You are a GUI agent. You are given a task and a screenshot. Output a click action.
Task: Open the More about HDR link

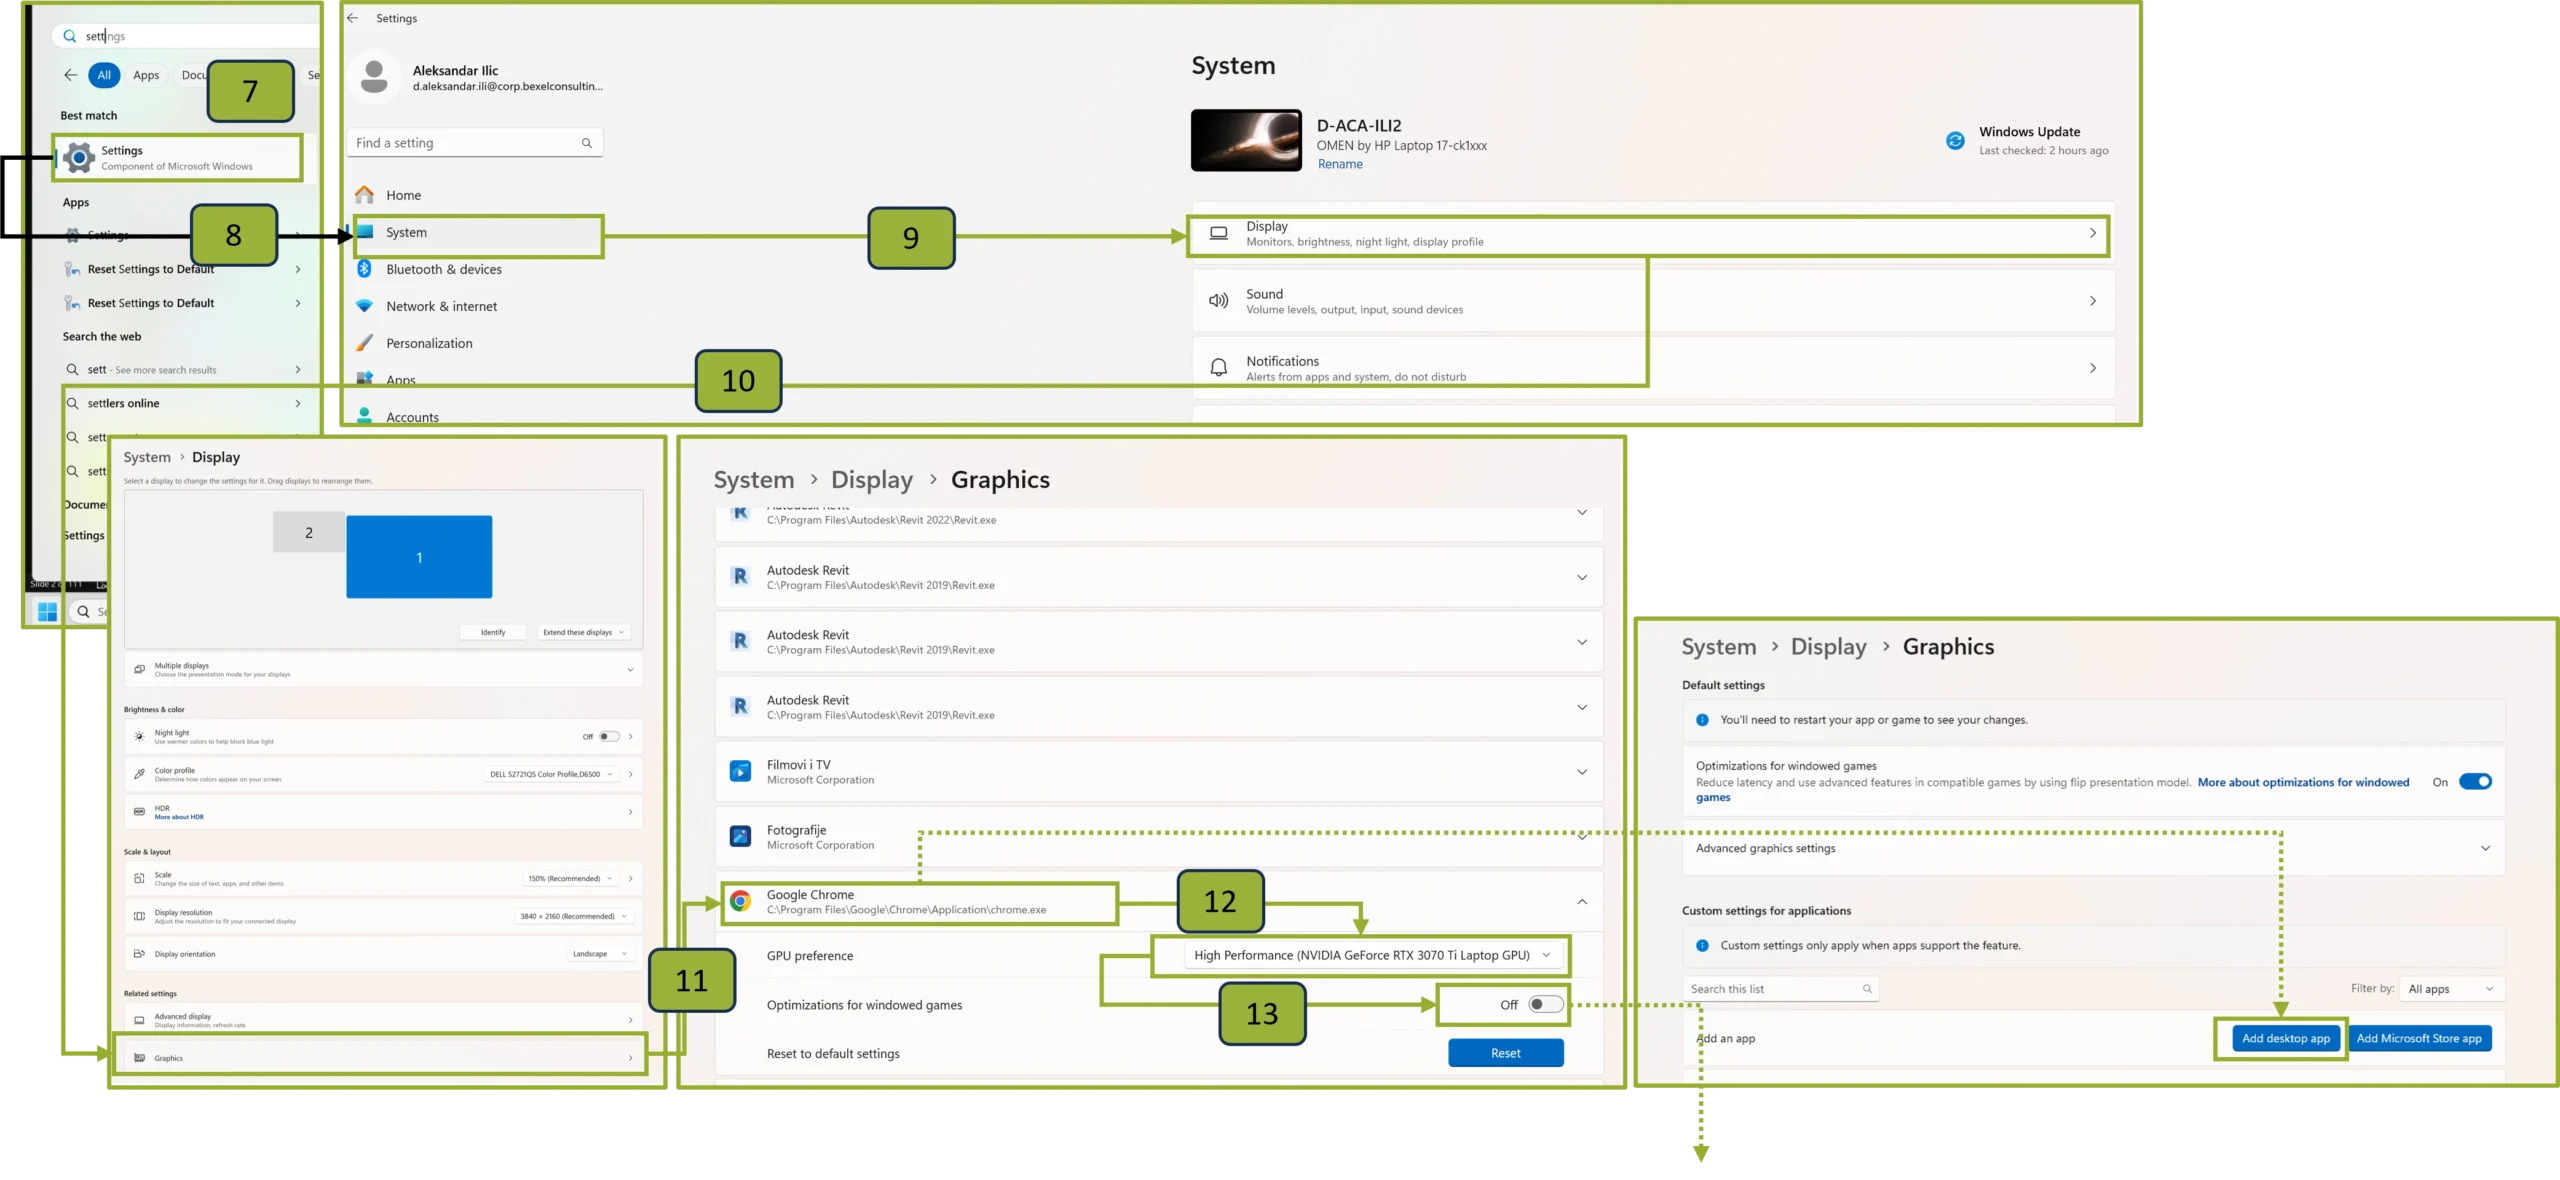coord(179,817)
